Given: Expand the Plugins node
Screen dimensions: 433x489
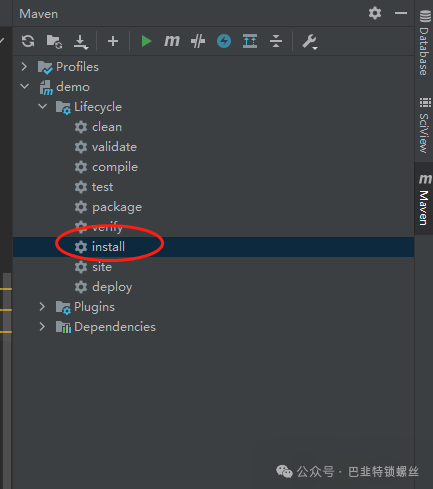Looking at the screenshot, I should coord(42,307).
